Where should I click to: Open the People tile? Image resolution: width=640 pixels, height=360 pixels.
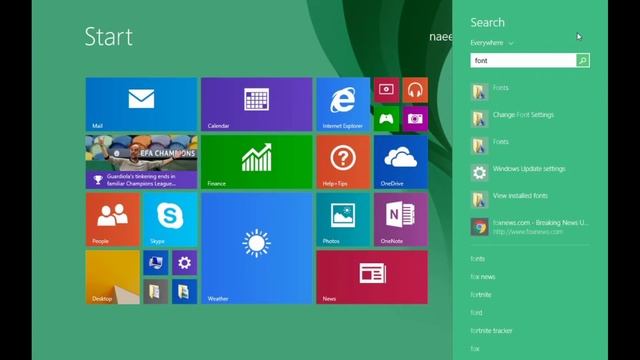click(113, 220)
